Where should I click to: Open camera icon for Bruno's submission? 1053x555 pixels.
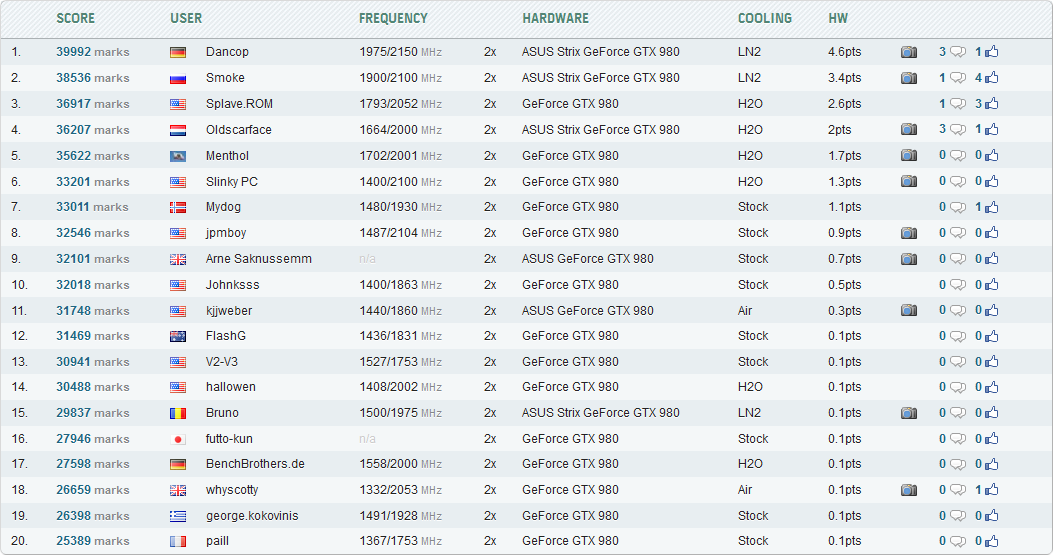coord(908,413)
